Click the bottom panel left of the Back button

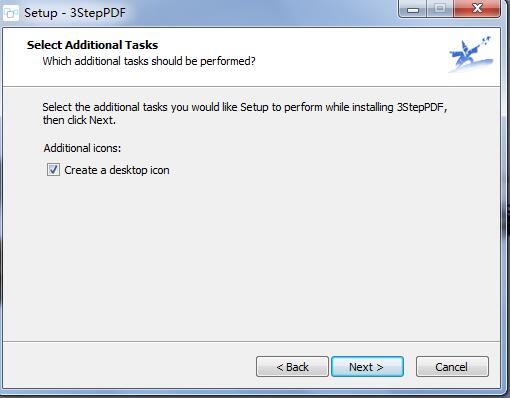coord(130,365)
